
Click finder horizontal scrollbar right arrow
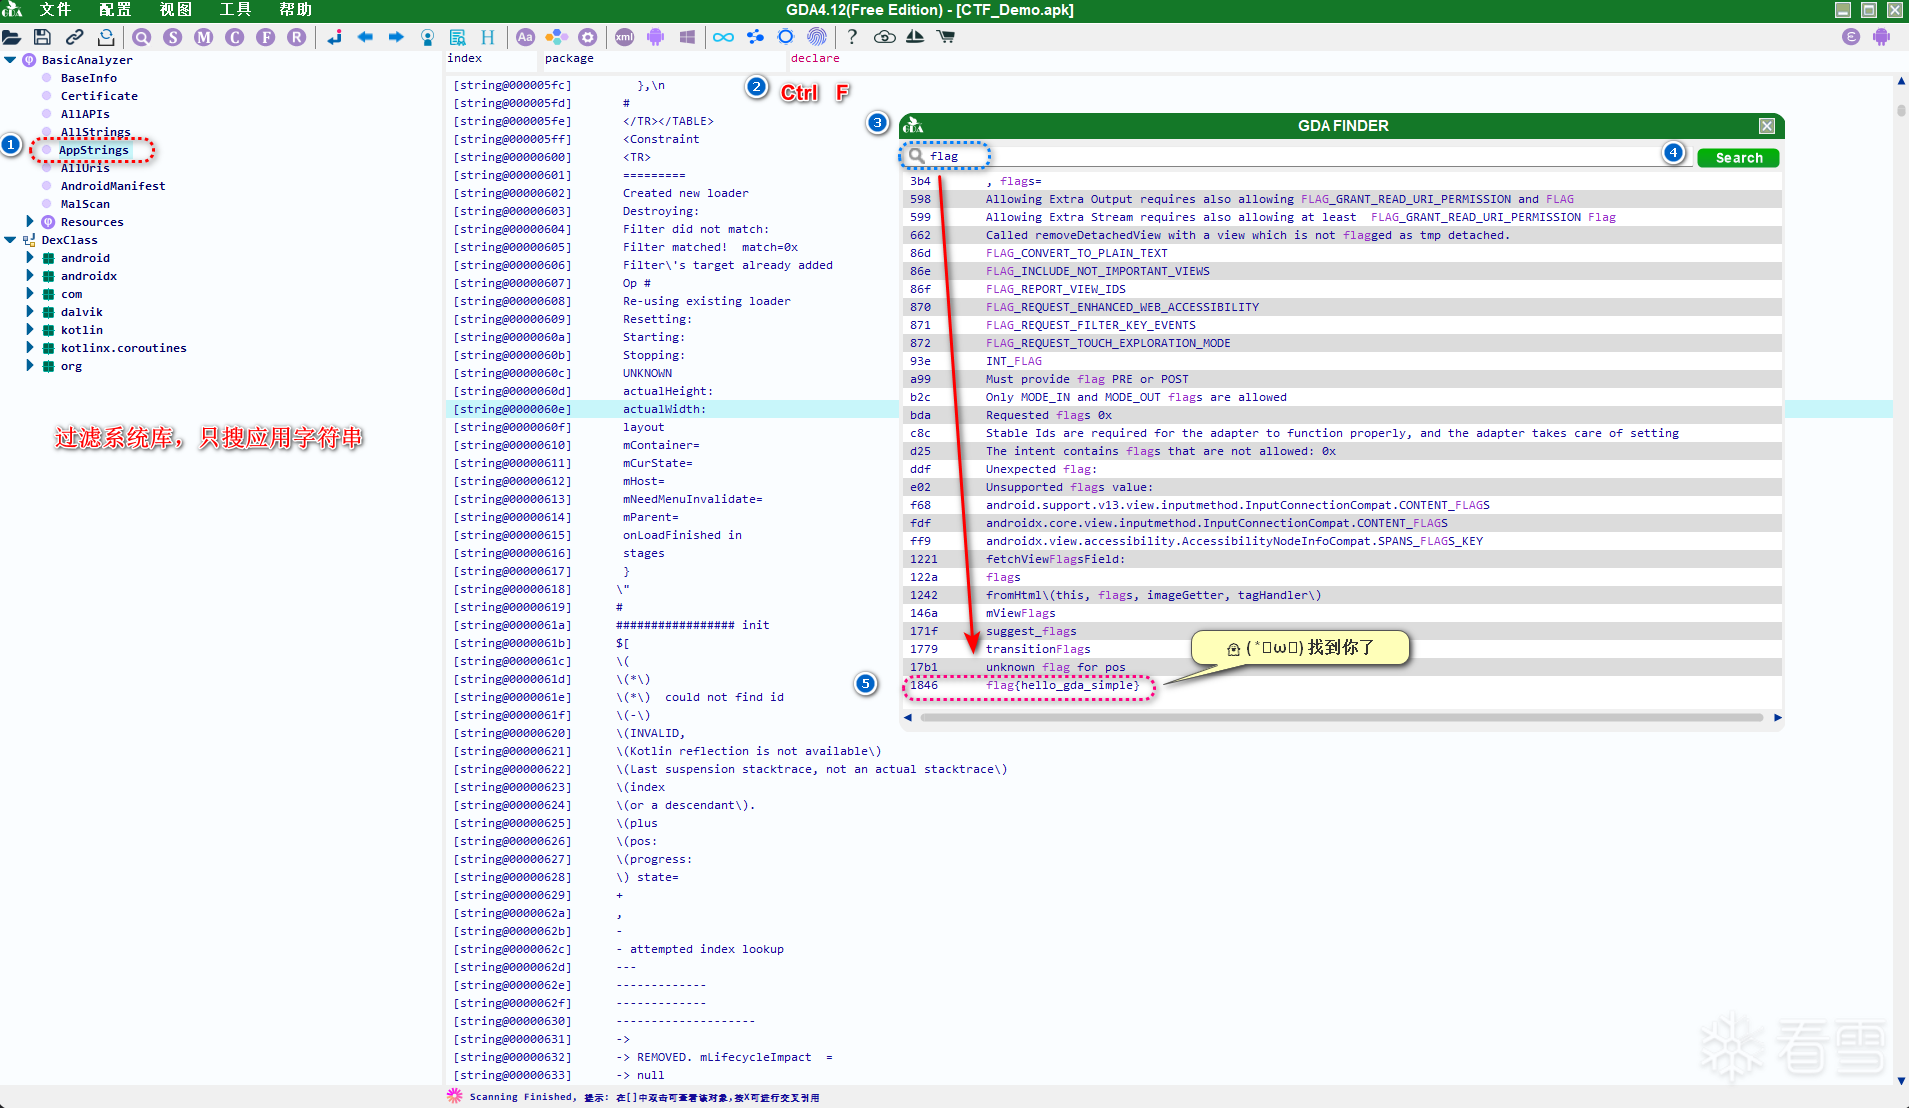tap(1777, 717)
